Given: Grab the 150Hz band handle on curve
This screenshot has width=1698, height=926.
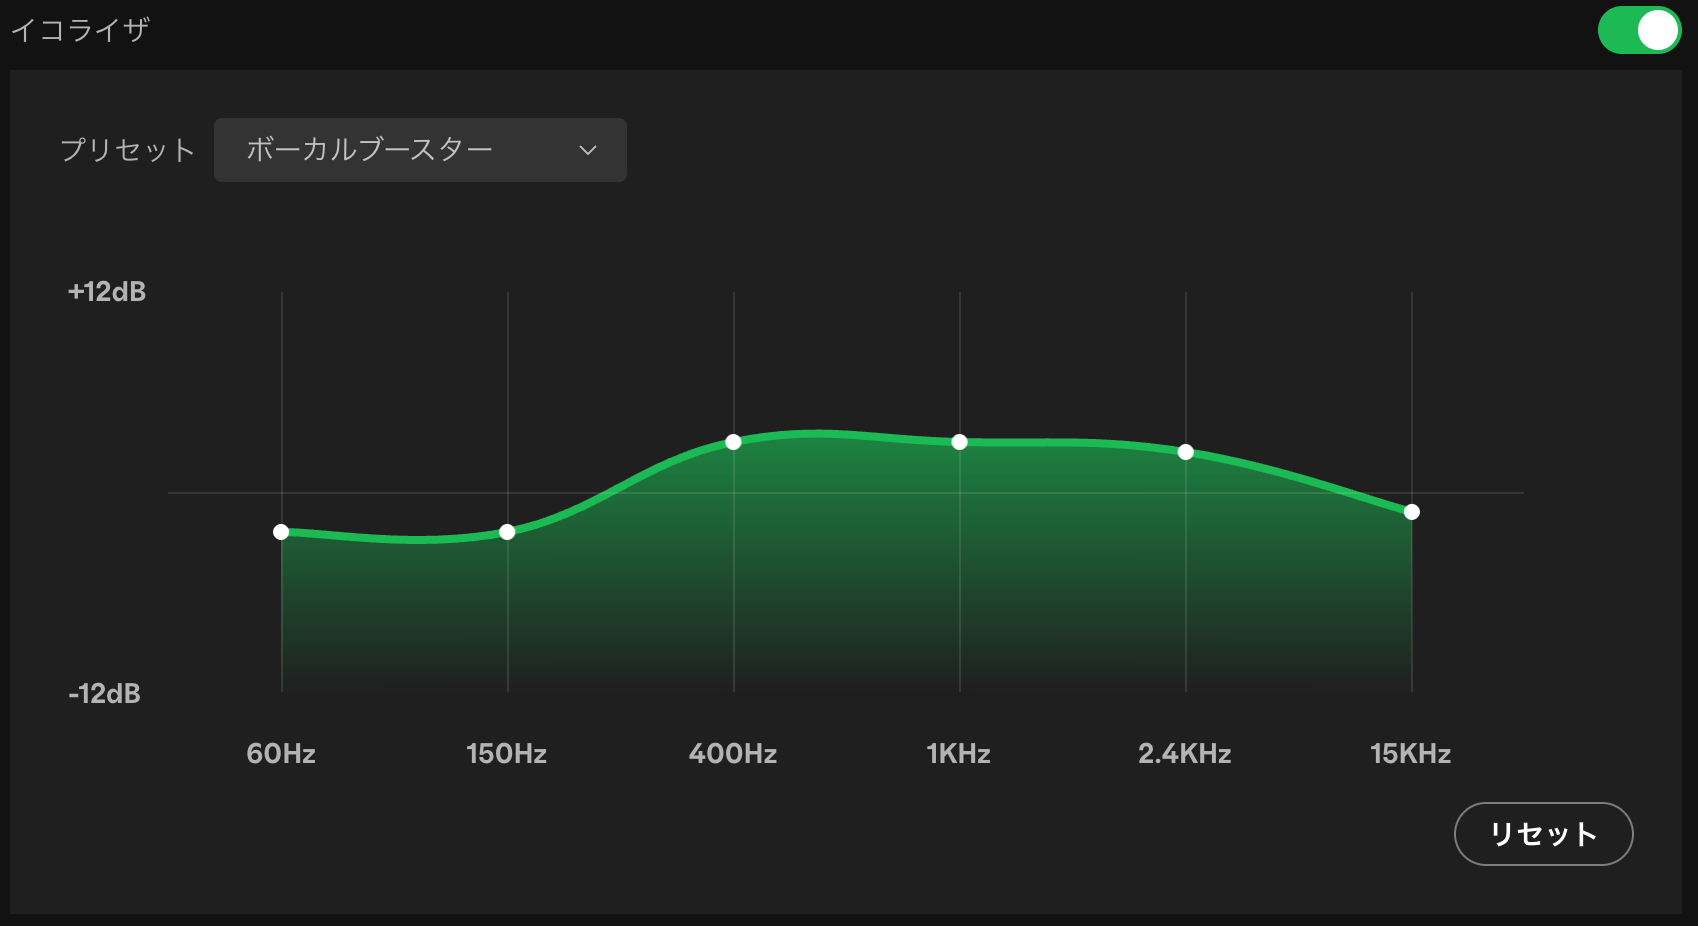Looking at the screenshot, I should 507,532.
